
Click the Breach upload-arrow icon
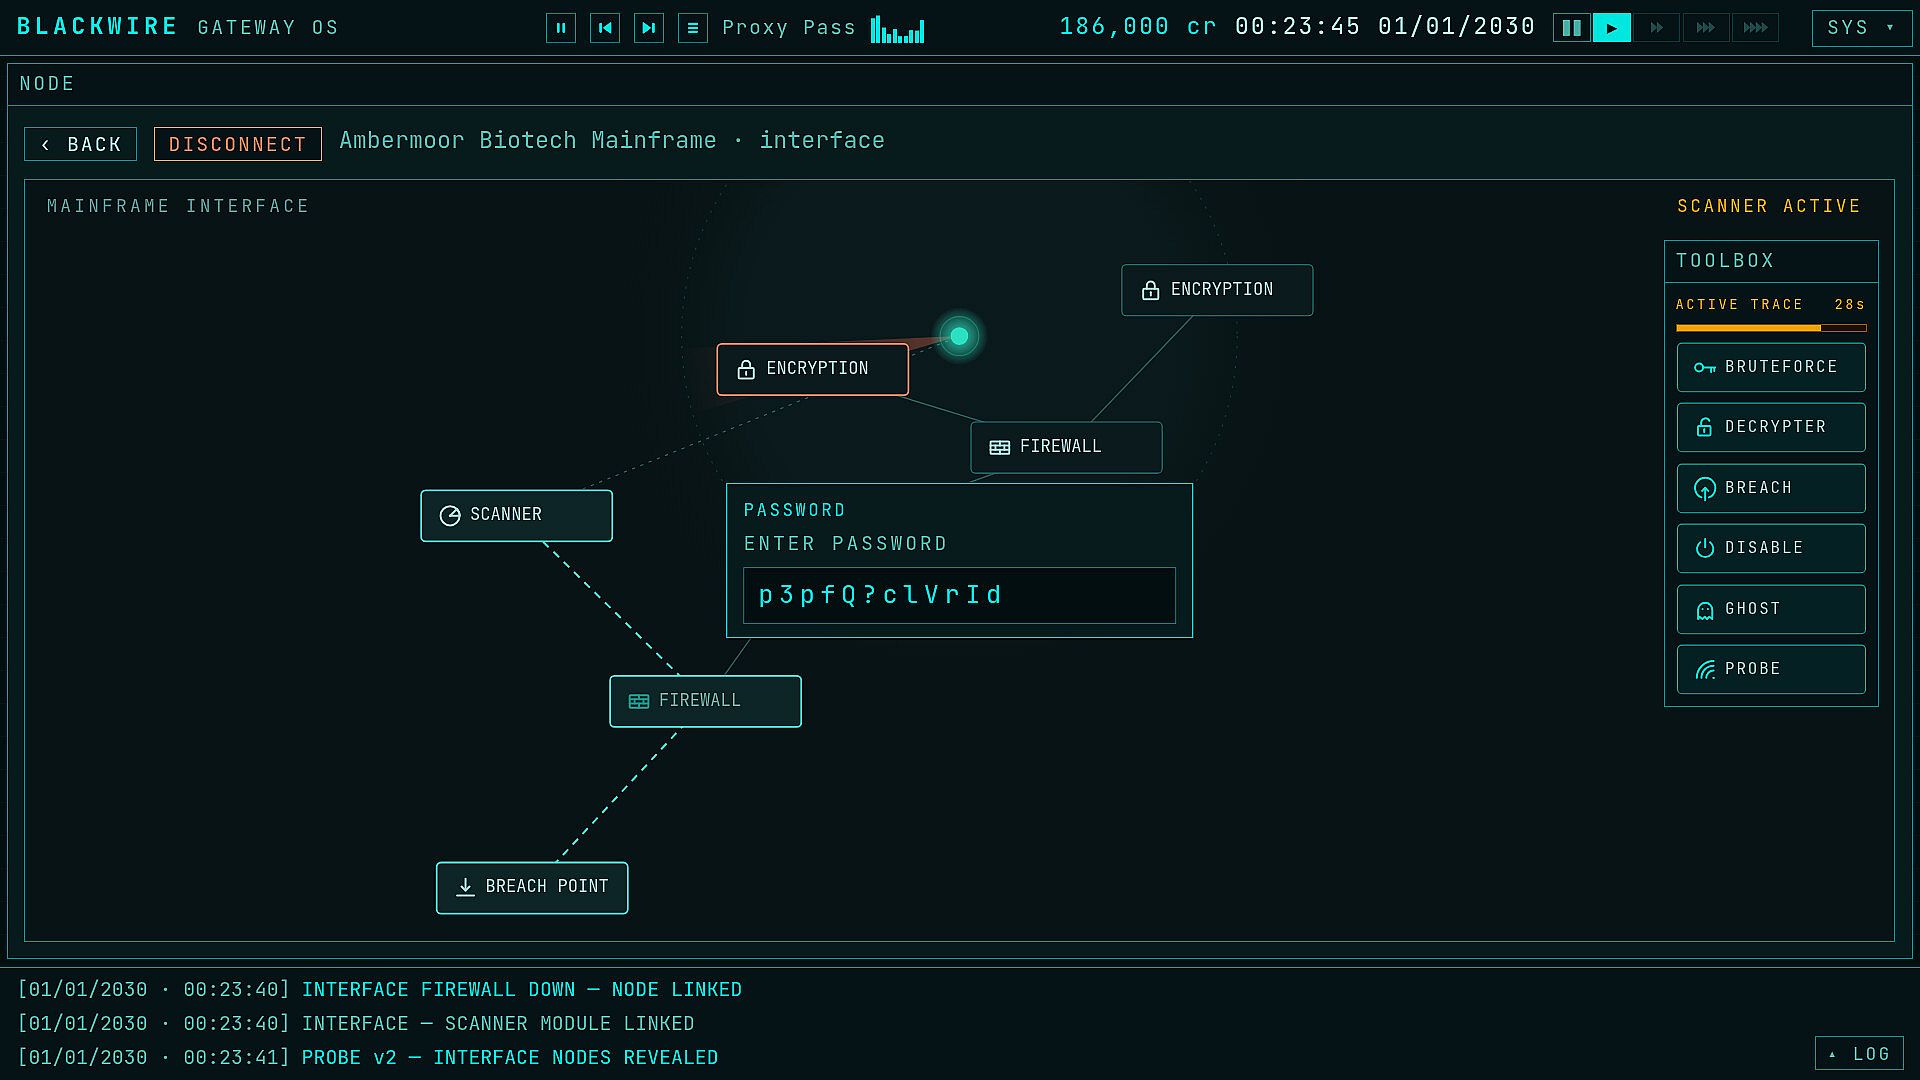1704,488
